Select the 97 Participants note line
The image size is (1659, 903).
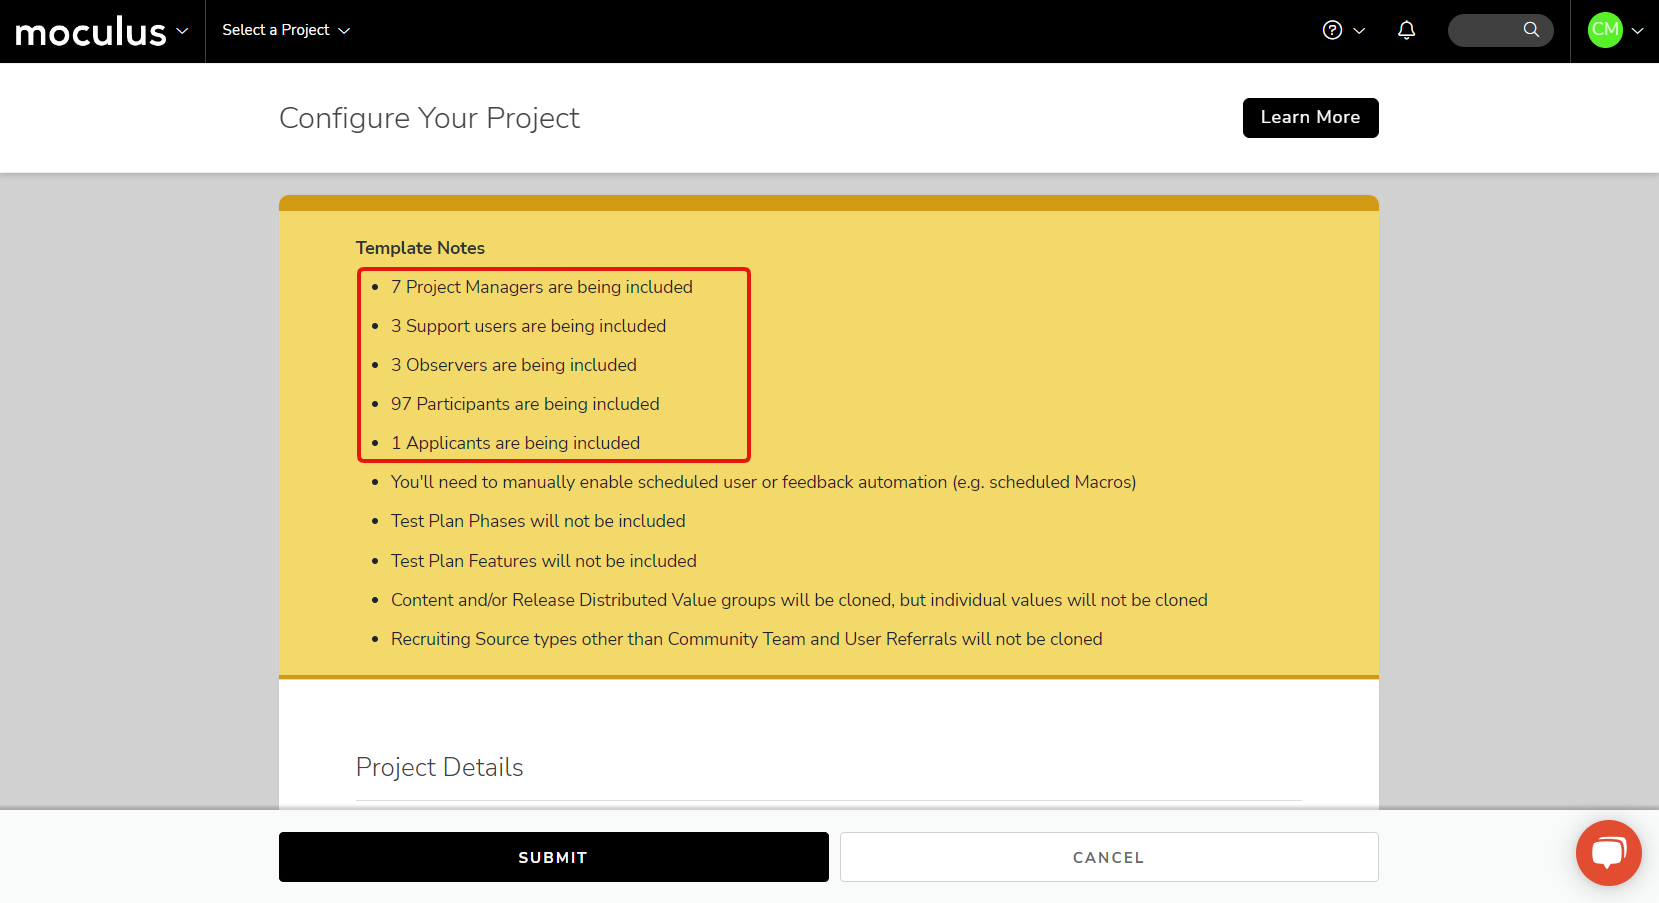(x=525, y=404)
